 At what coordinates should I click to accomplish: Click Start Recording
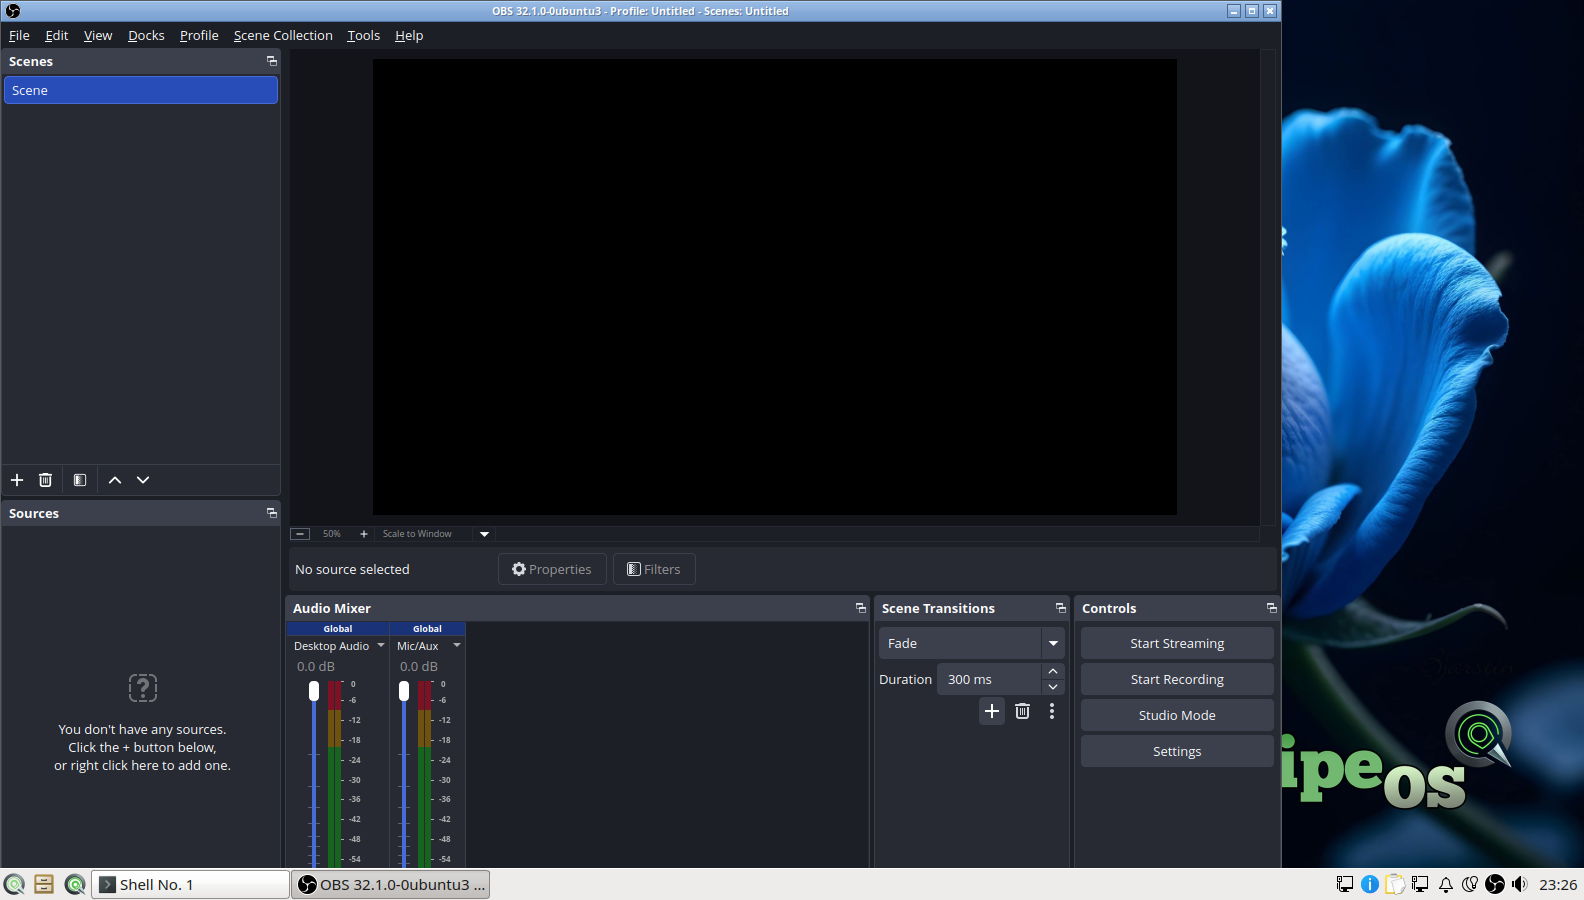pos(1177,679)
